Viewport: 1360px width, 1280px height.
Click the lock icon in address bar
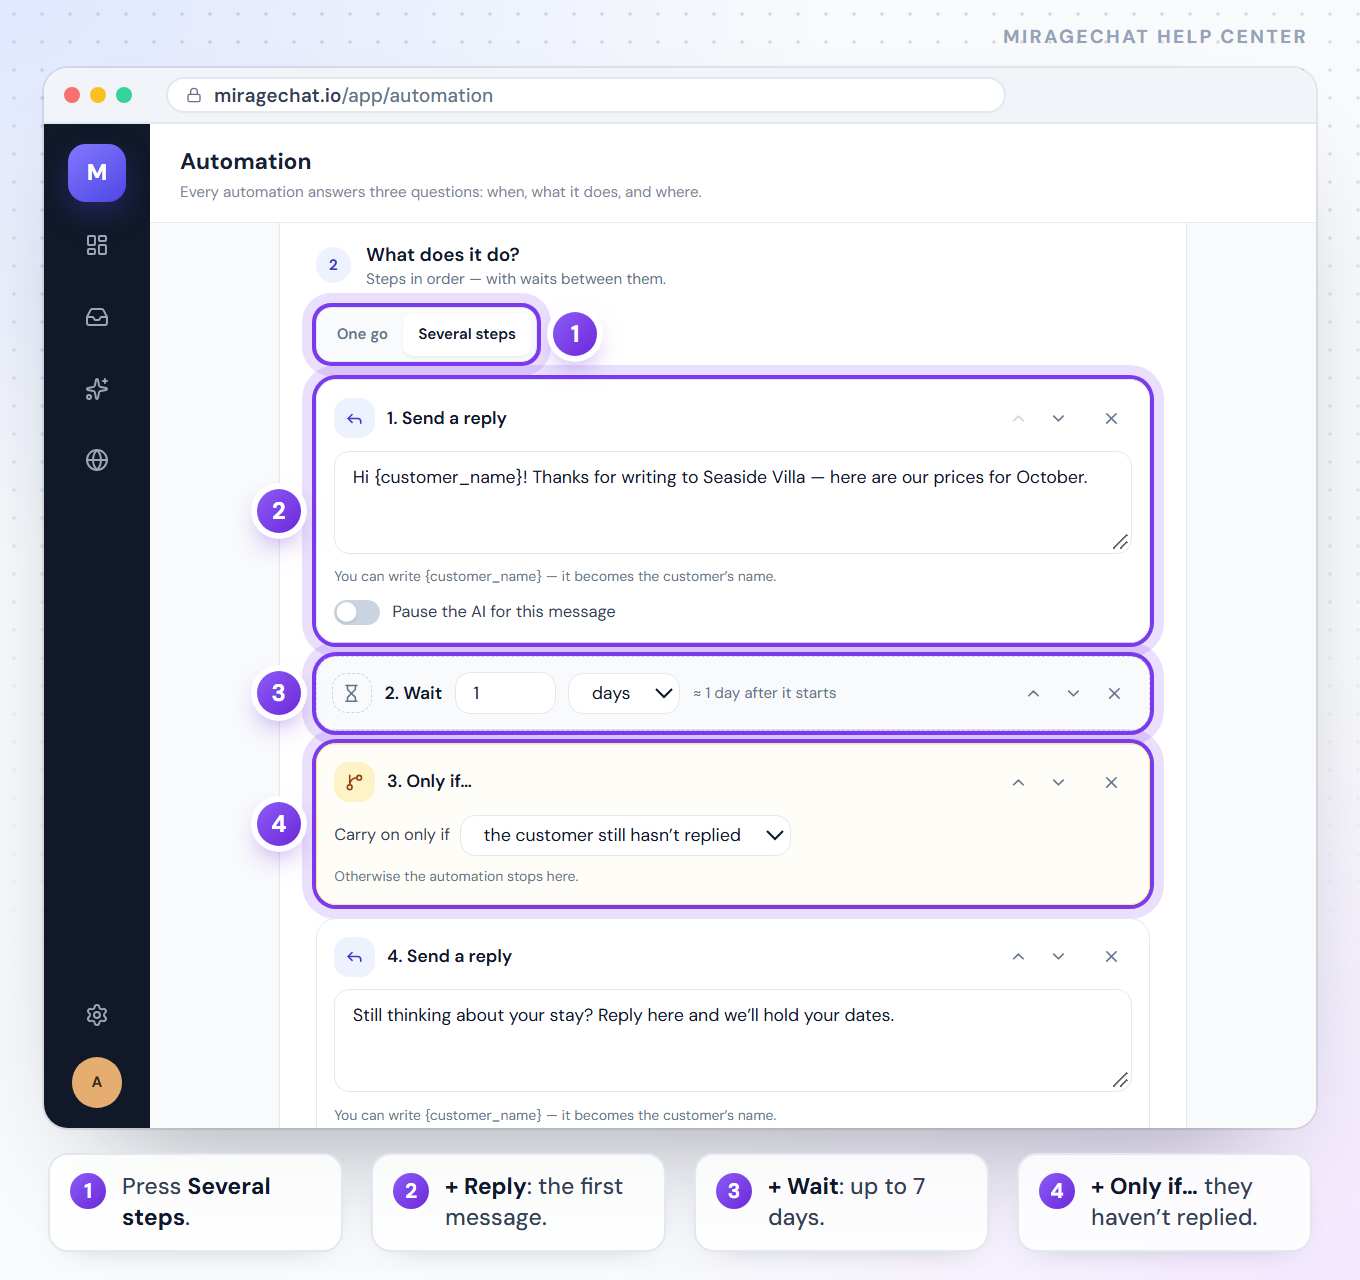pyautogui.click(x=194, y=95)
